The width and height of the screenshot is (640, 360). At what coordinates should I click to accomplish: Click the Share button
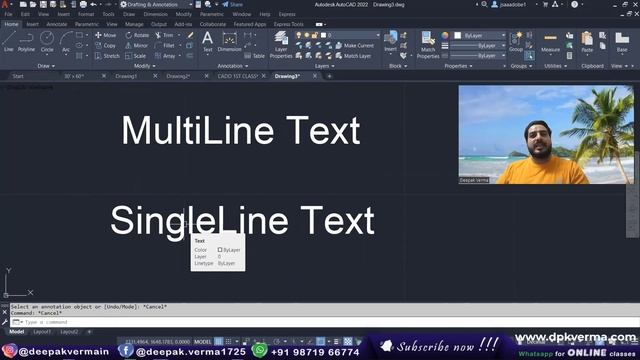click(x=233, y=4)
